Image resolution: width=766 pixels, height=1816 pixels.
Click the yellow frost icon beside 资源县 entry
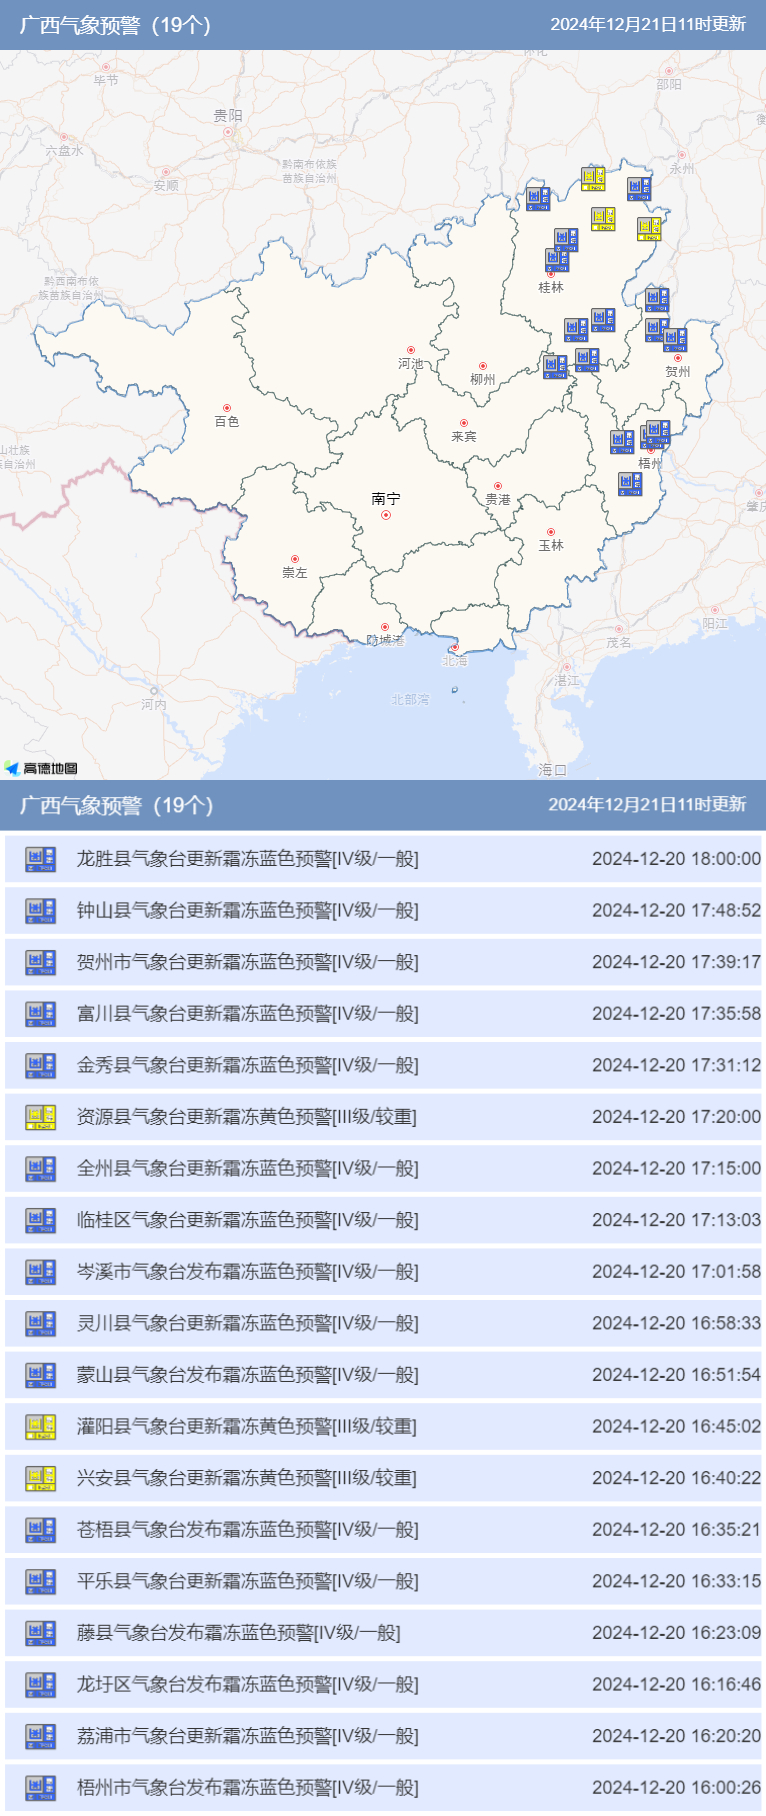click(40, 1117)
